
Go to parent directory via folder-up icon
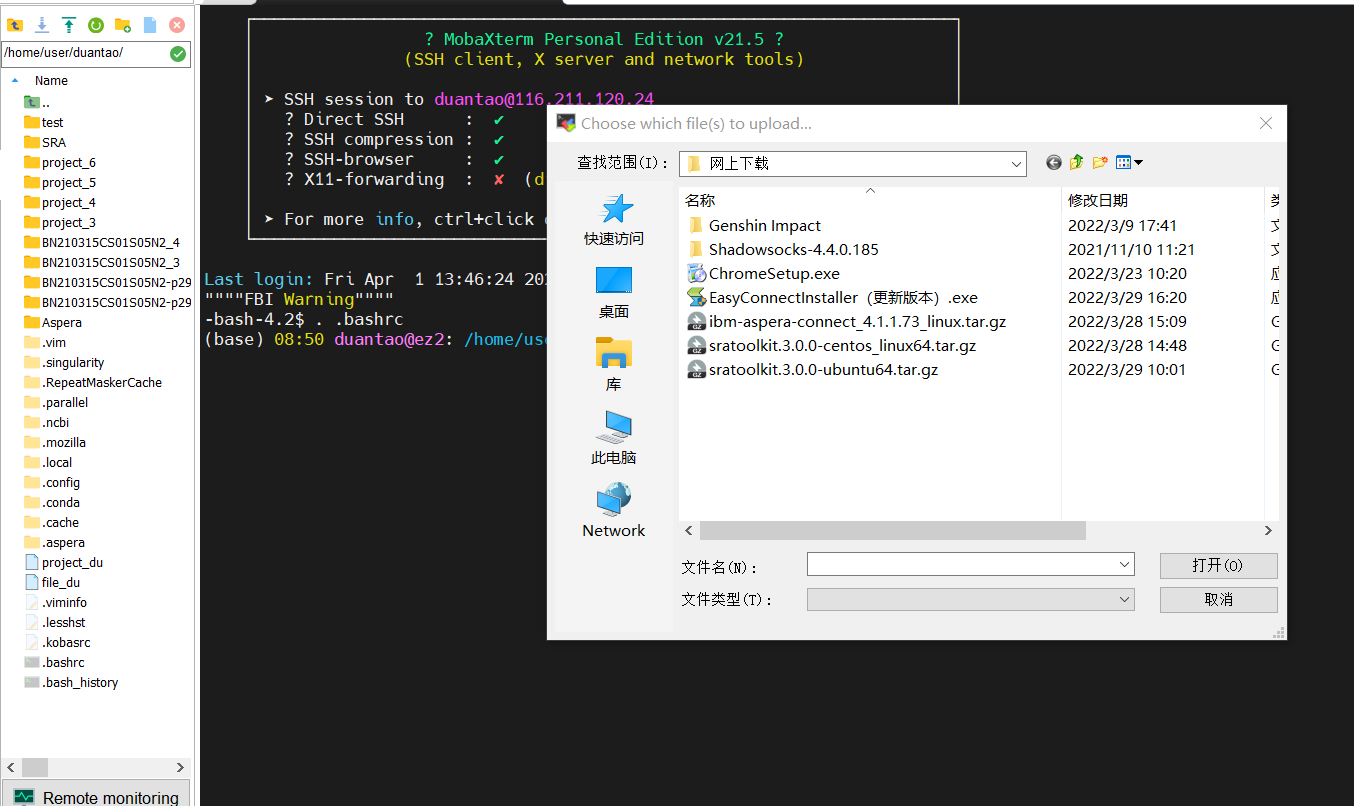pyautogui.click(x=15, y=25)
